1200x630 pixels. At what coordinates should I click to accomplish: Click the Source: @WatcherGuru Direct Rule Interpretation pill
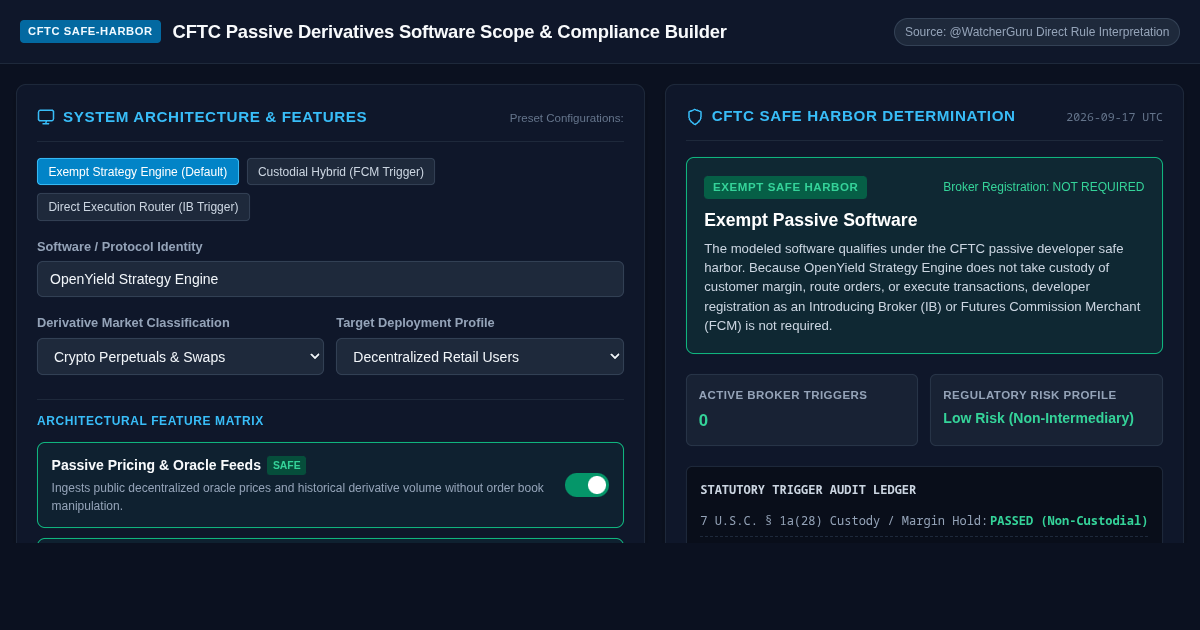point(1037,32)
